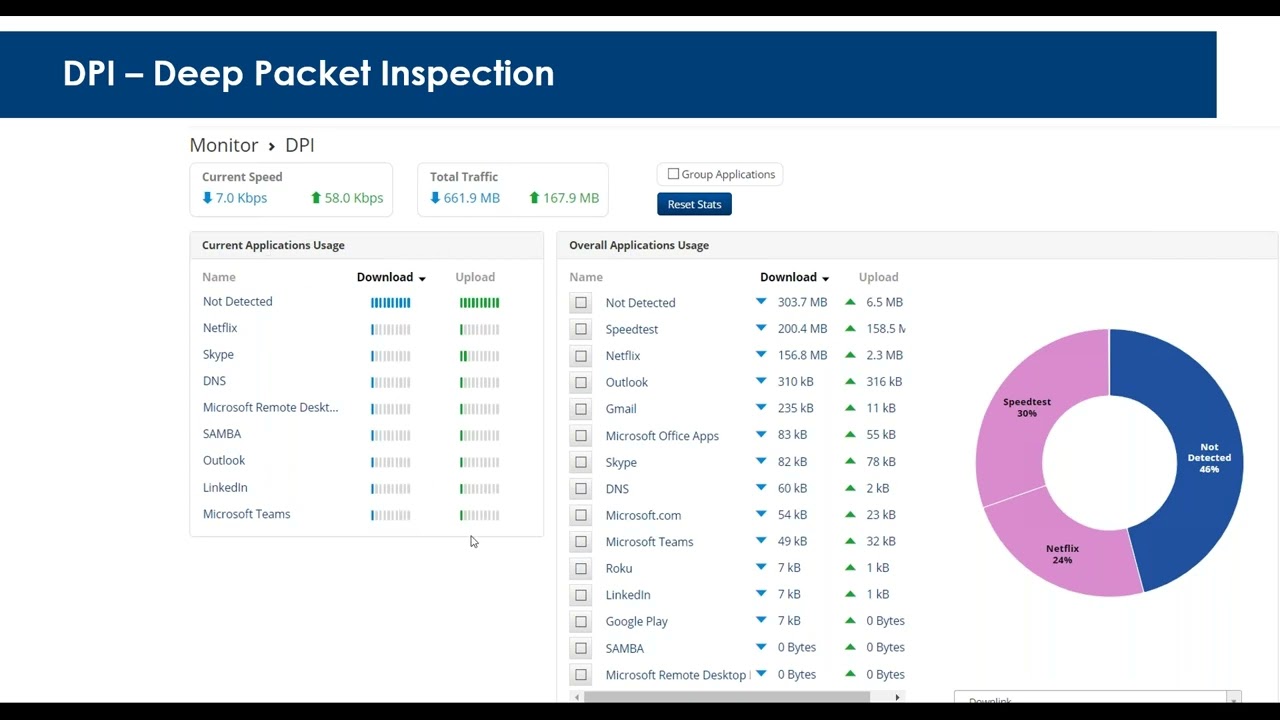The width and height of the screenshot is (1280, 720).
Task: Click the download triangle beside 82 kB
Action: [x=761, y=461]
